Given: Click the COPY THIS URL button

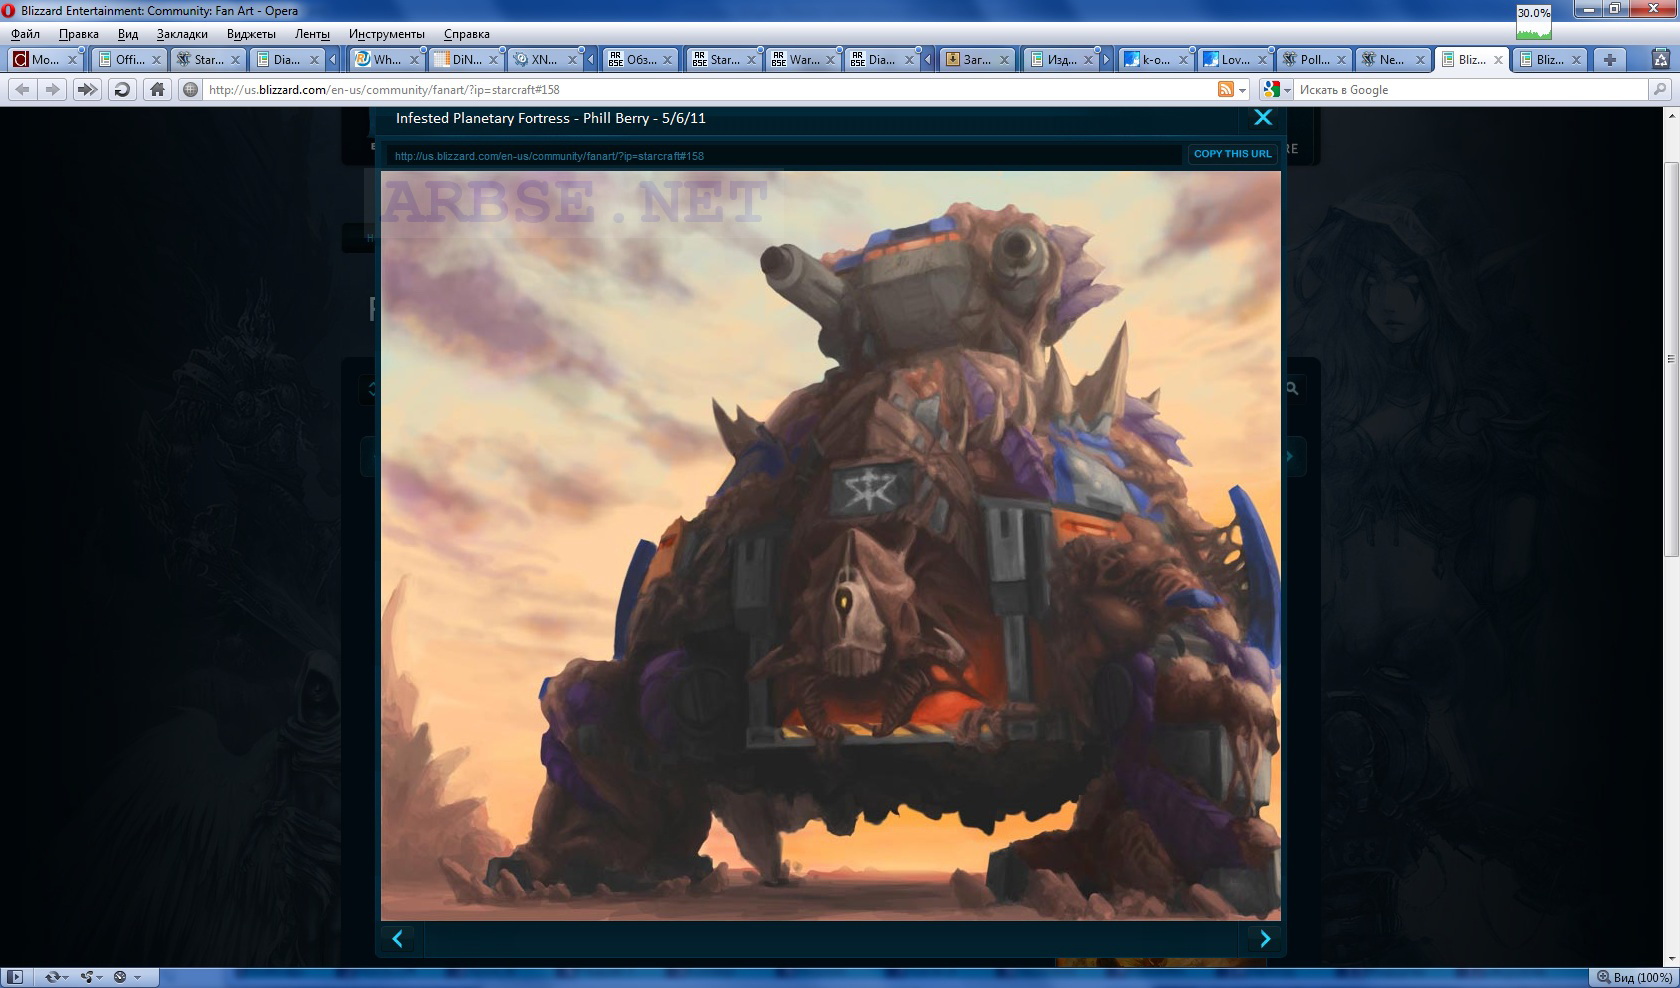Looking at the screenshot, I should 1232,154.
